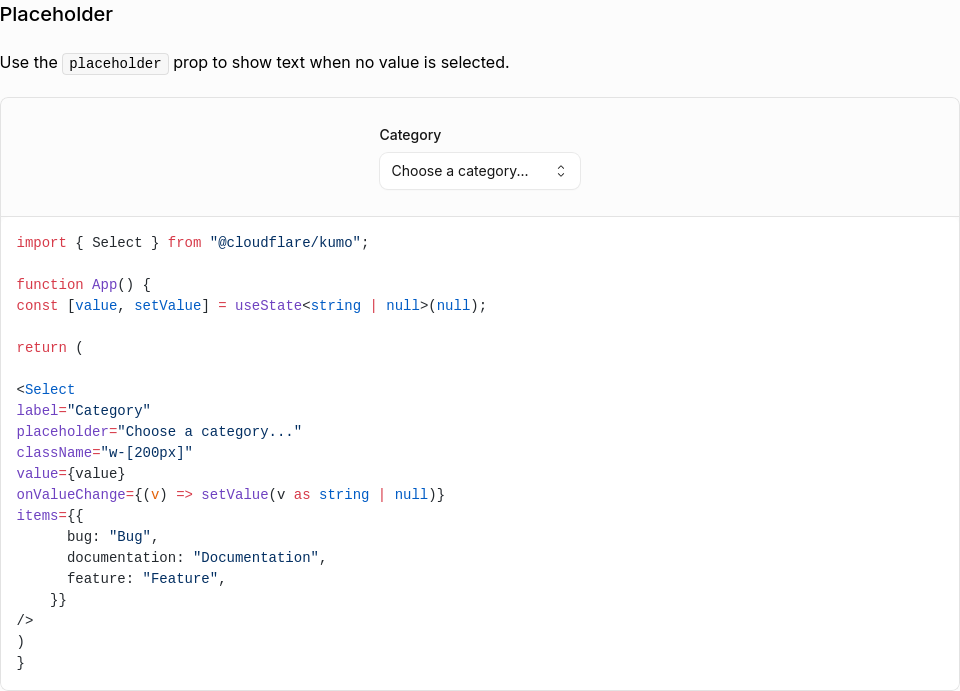Open the Category select dropdown
Screen dimensions: 960x691
(479, 171)
